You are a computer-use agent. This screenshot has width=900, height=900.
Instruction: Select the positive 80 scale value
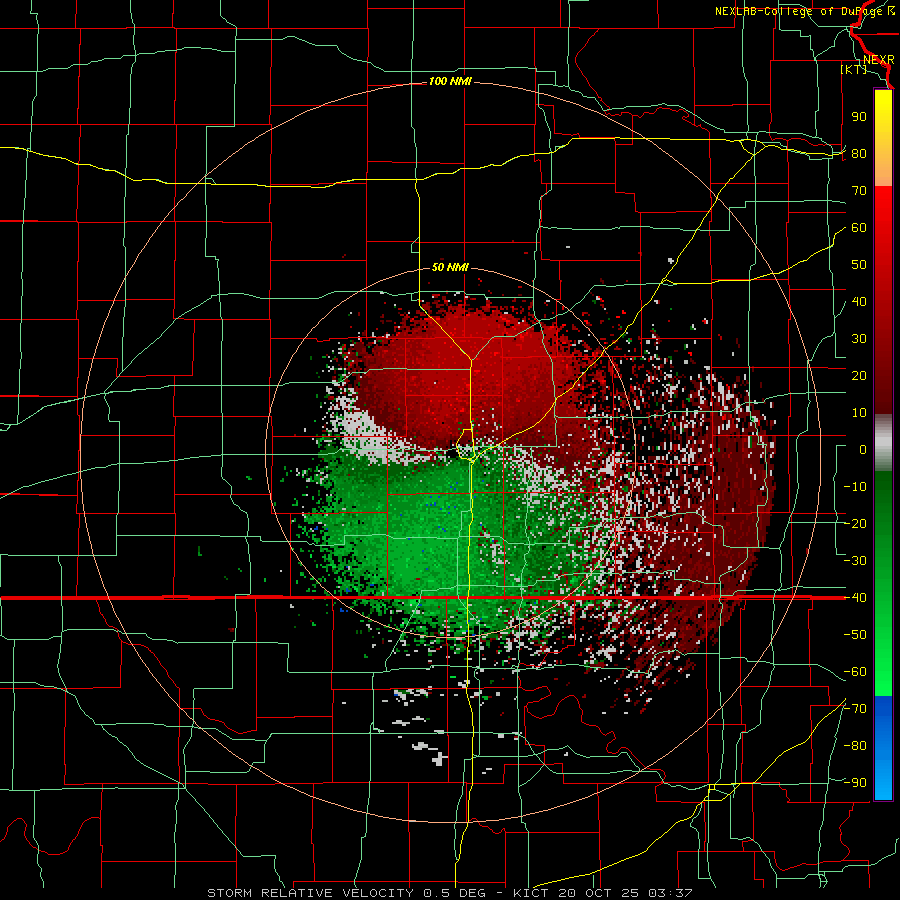pyautogui.click(x=859, y=153)
